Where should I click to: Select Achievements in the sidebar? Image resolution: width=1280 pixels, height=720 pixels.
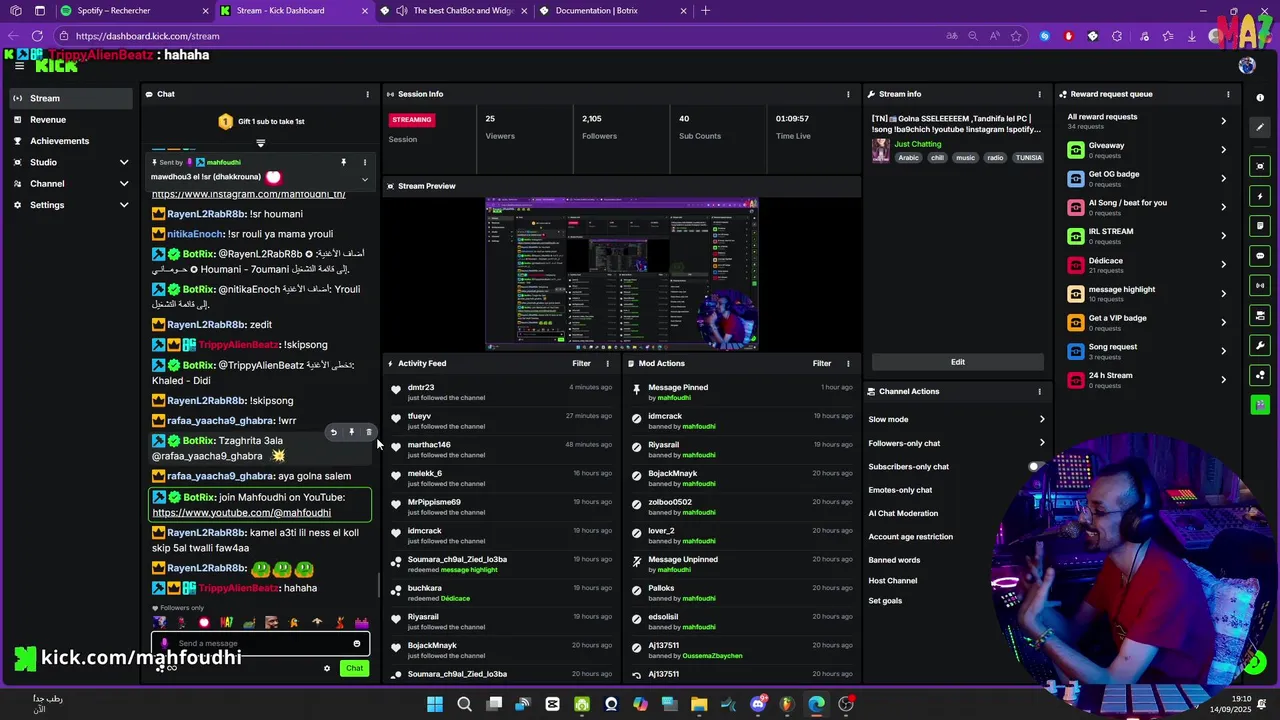click(x=71, y=141)
